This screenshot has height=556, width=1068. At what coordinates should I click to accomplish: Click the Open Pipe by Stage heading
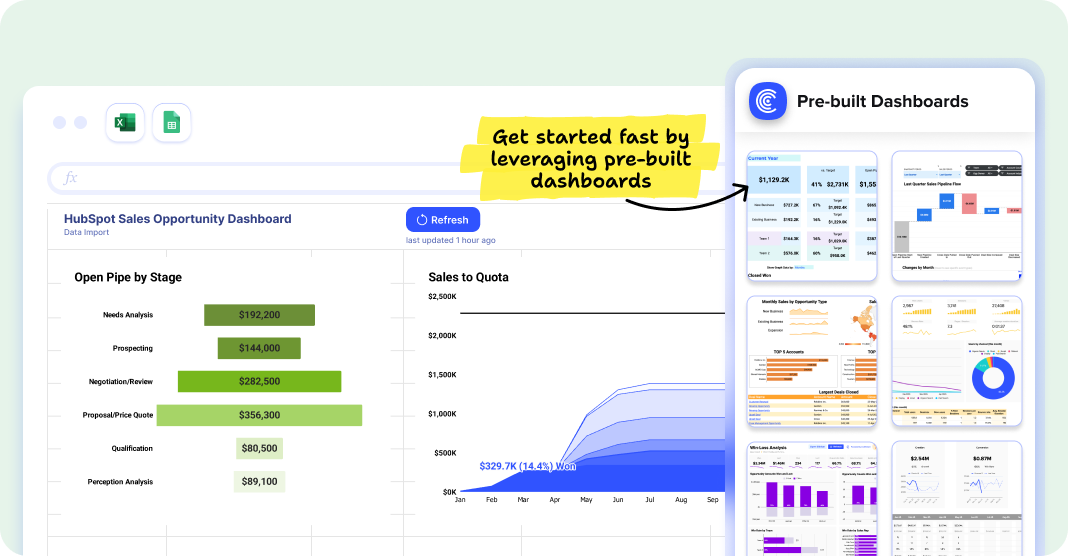(x=128, y=277)
